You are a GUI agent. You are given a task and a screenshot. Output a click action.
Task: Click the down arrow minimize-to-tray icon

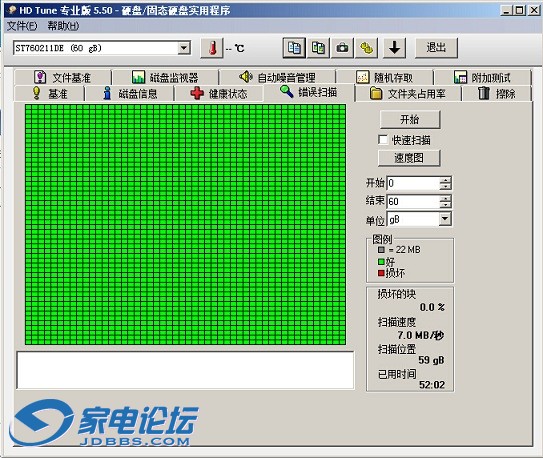394,48
